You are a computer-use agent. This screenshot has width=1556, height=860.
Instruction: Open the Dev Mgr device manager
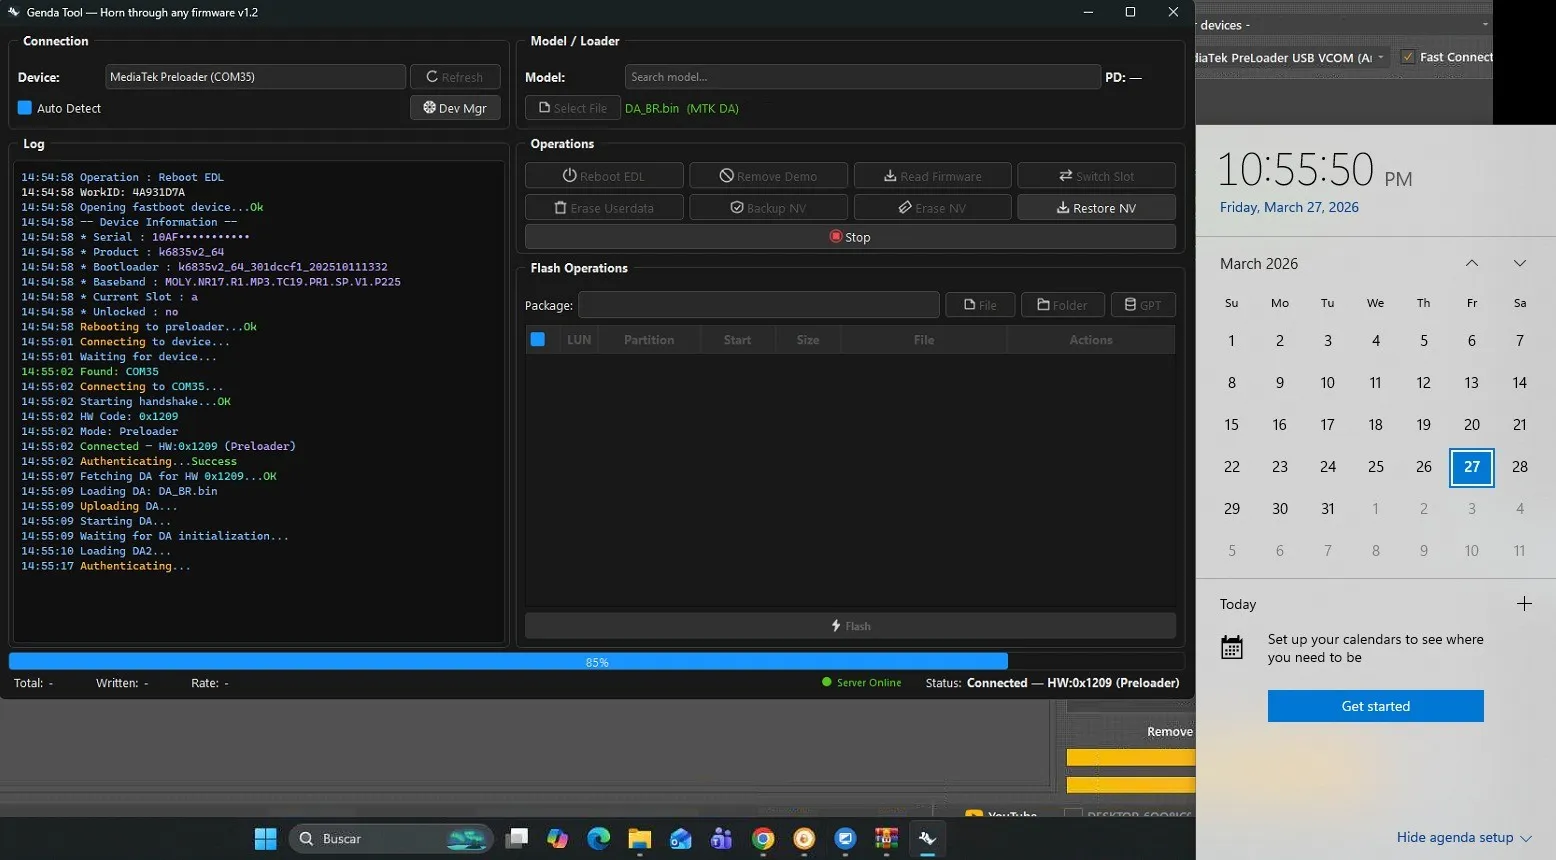455,108
